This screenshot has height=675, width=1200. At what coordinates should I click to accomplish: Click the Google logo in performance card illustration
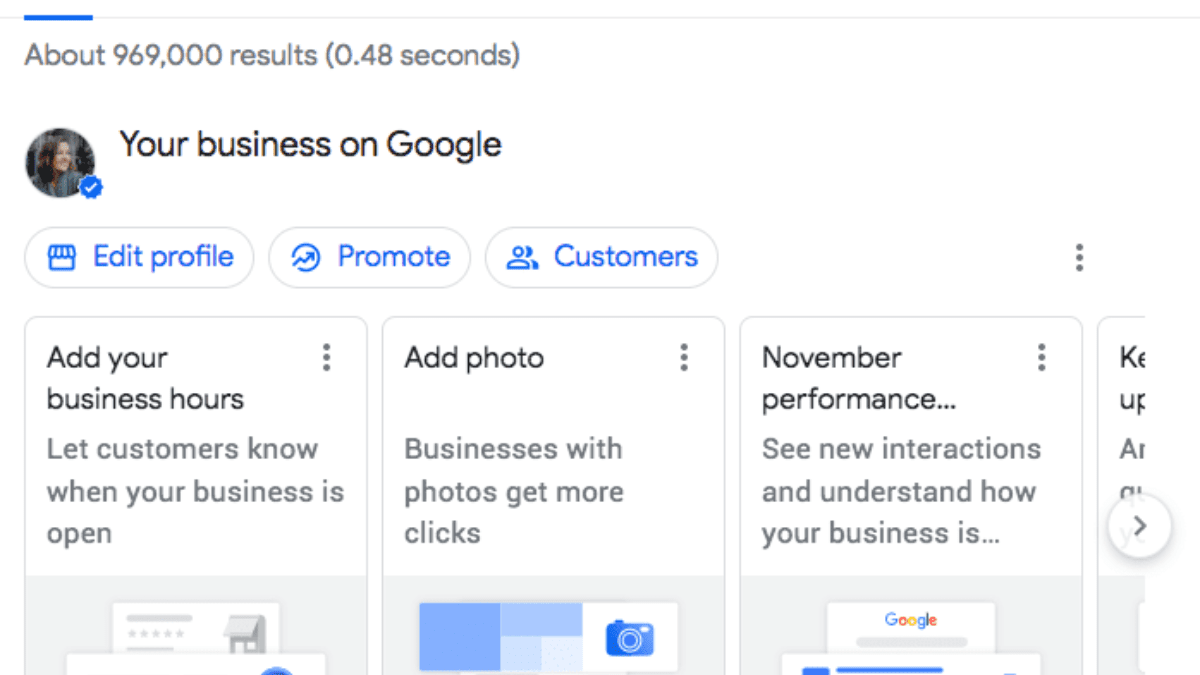click(910, 620)
